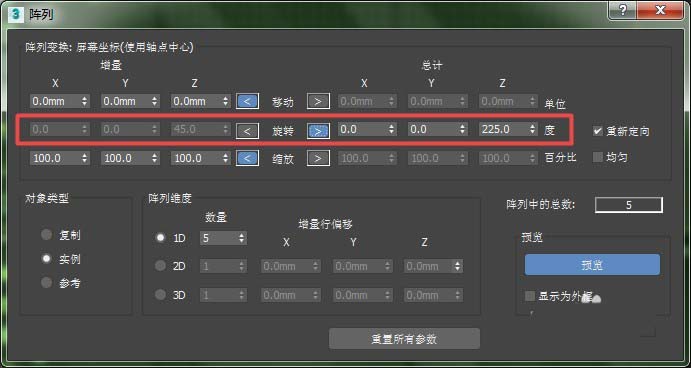
Task: Click the 阵列变换: 屏幕坐标 group heading
Action: point(110,47)
